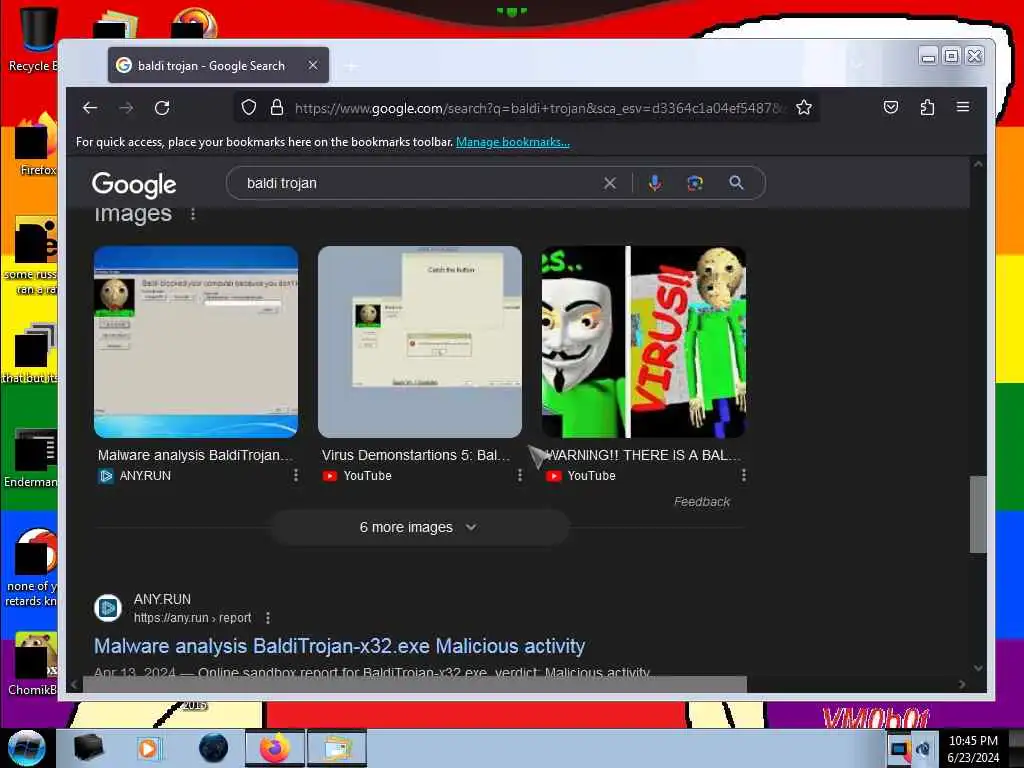The width and height of the screenshot is (1024, 768).
Task: Start voice search with microphone icon
Action: (x=654, y=184)
